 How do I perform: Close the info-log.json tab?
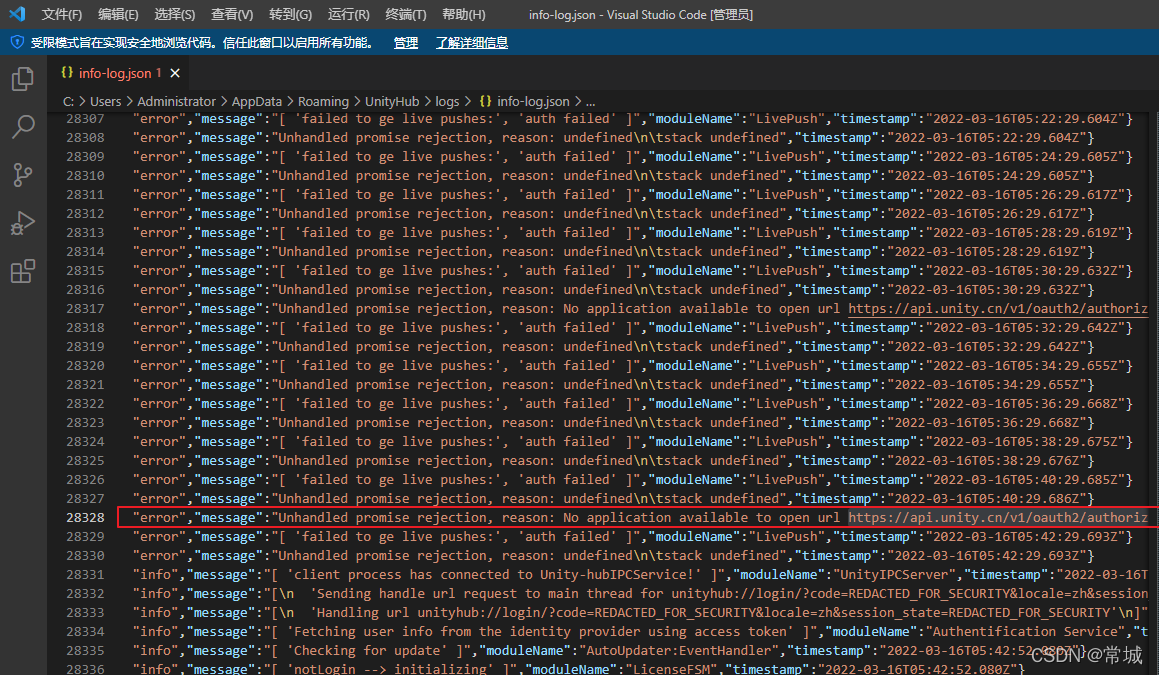(x=175, y=73)
